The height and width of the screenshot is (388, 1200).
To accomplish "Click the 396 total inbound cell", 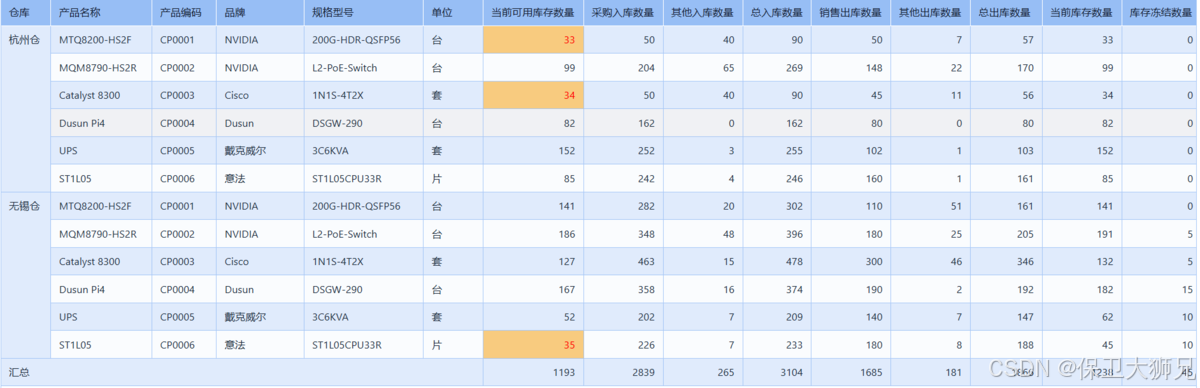I will pos(776,234).
